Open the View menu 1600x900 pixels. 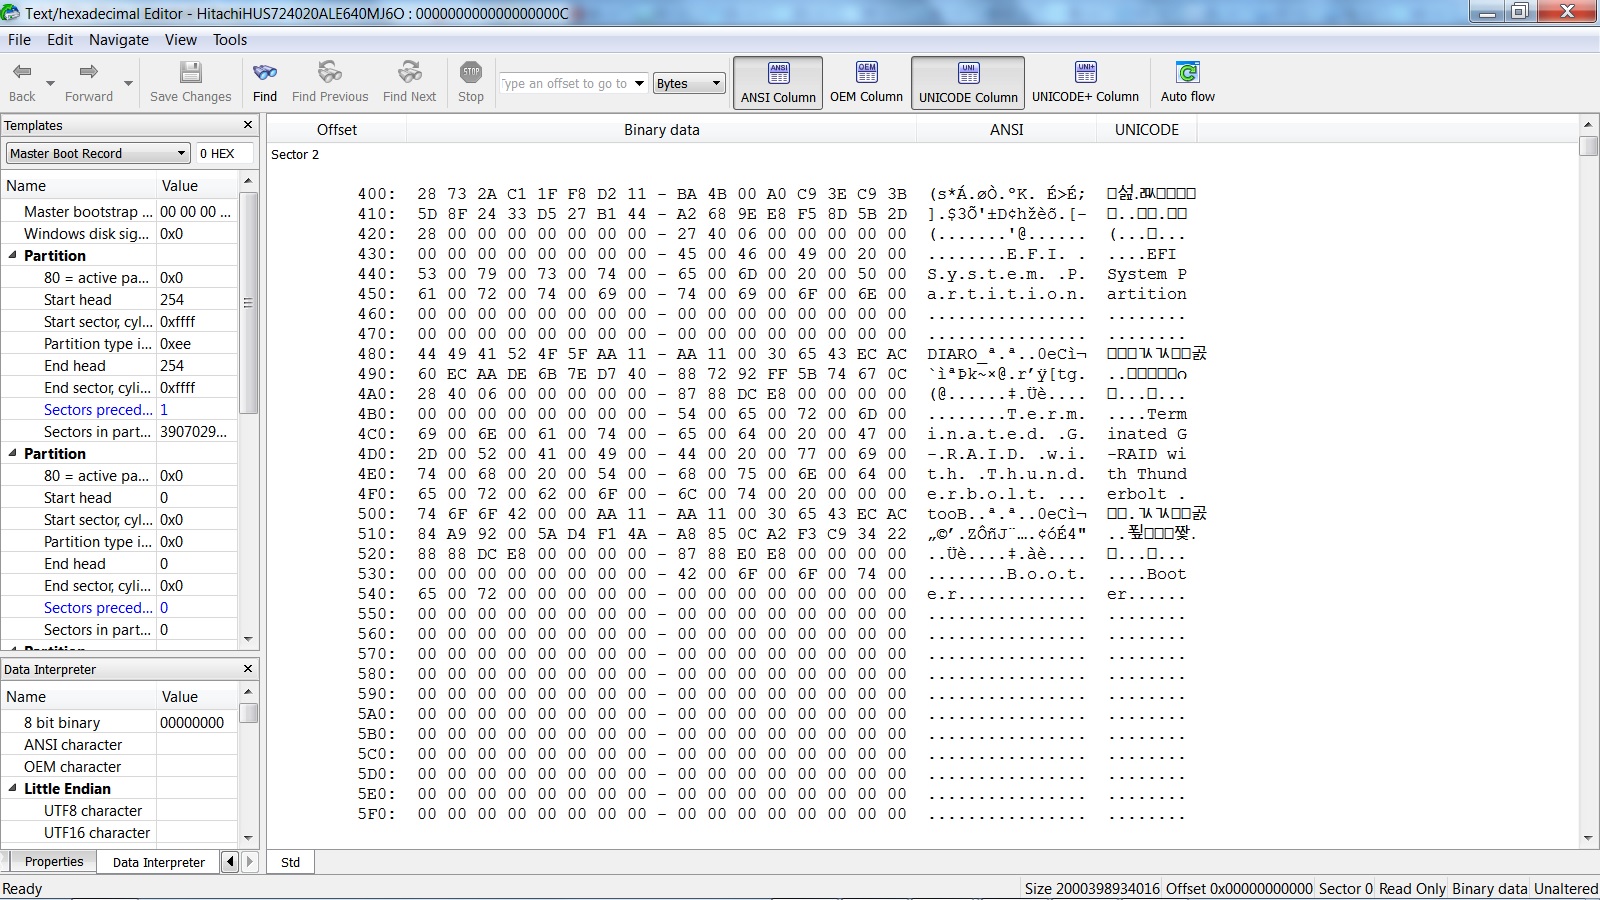click(181, 40)
